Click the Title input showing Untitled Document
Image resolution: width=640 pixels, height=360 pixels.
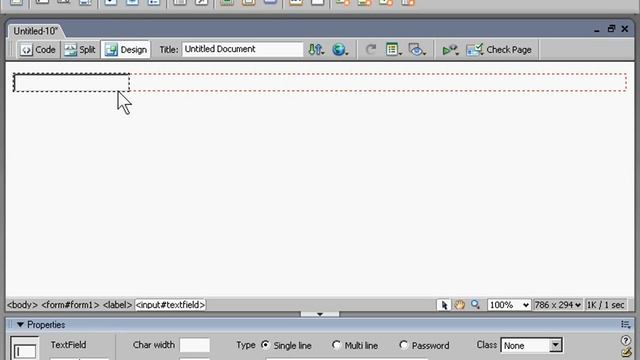[x=242, y=49]
